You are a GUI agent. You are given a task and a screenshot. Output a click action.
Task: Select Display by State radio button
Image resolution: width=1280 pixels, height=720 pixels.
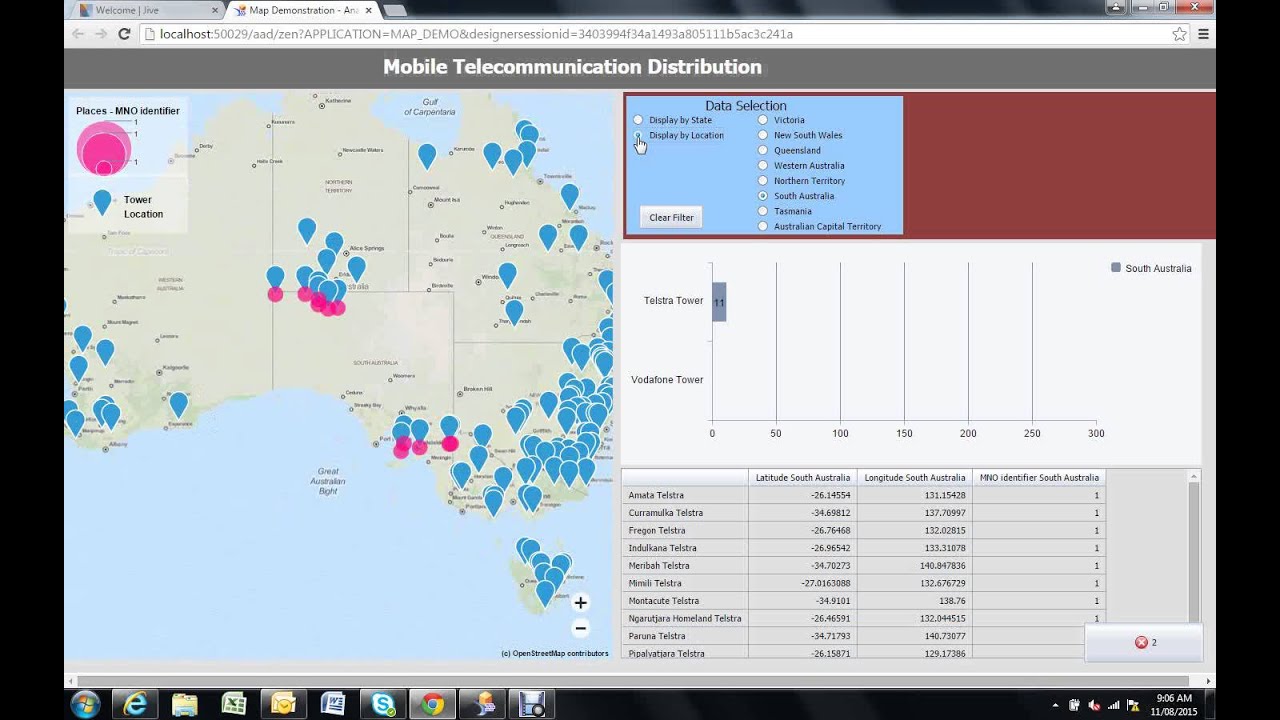pos(638,120)
